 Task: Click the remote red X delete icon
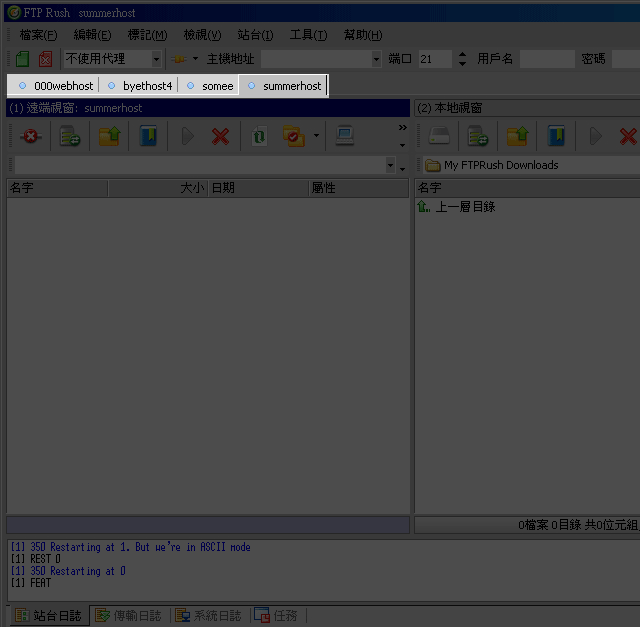coord(220,136)
